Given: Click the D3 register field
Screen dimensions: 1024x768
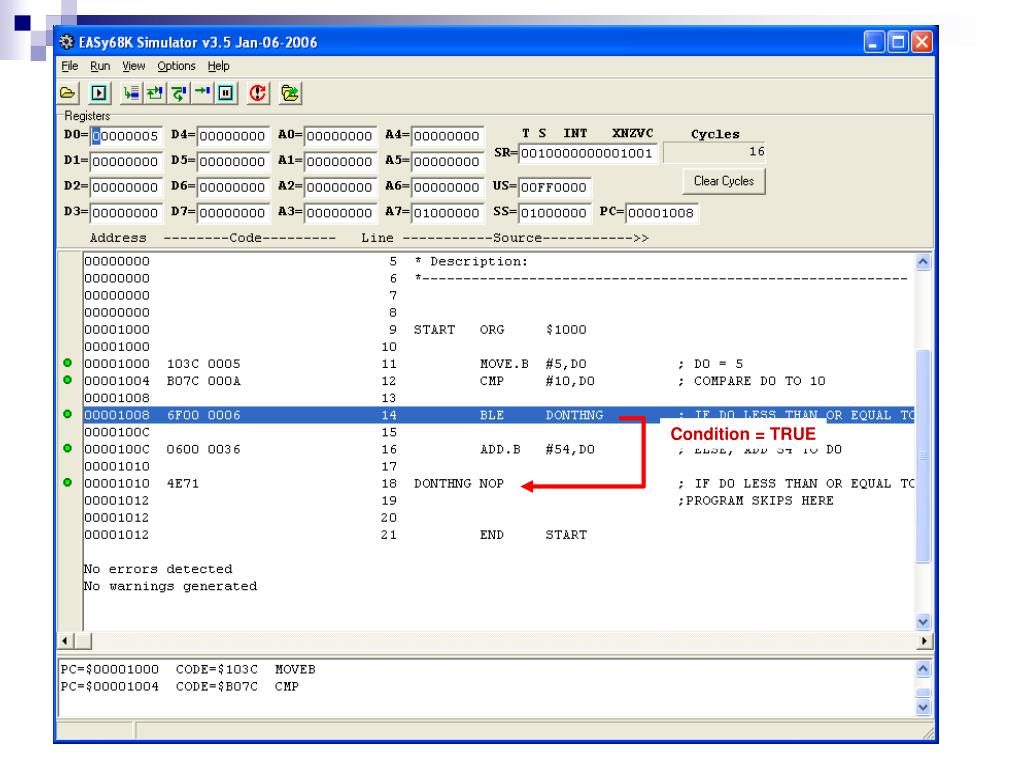Looking at the screenshot, I should click(125, 213).
